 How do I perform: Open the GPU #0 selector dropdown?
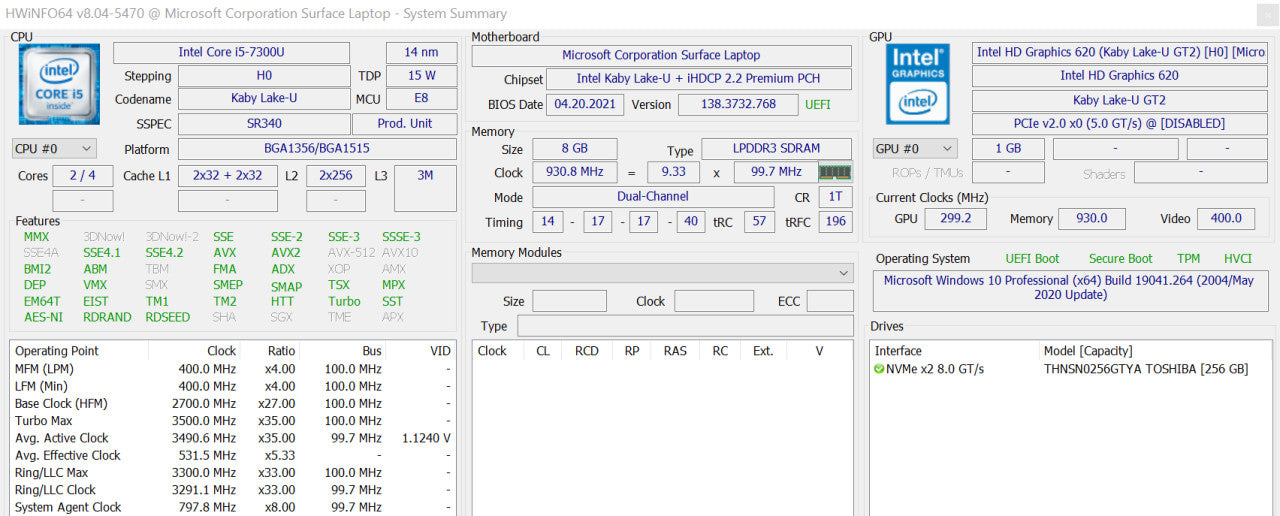click(914, 148)
